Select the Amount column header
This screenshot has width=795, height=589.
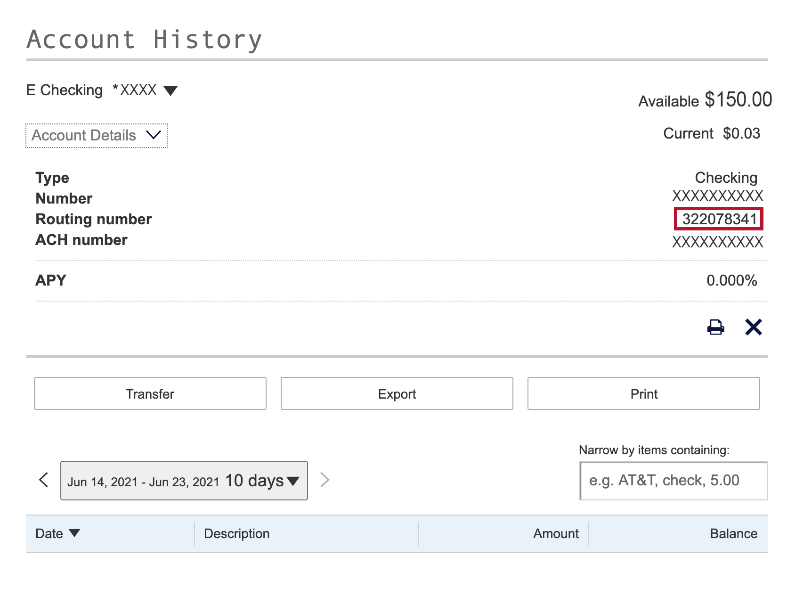point(555,533)
